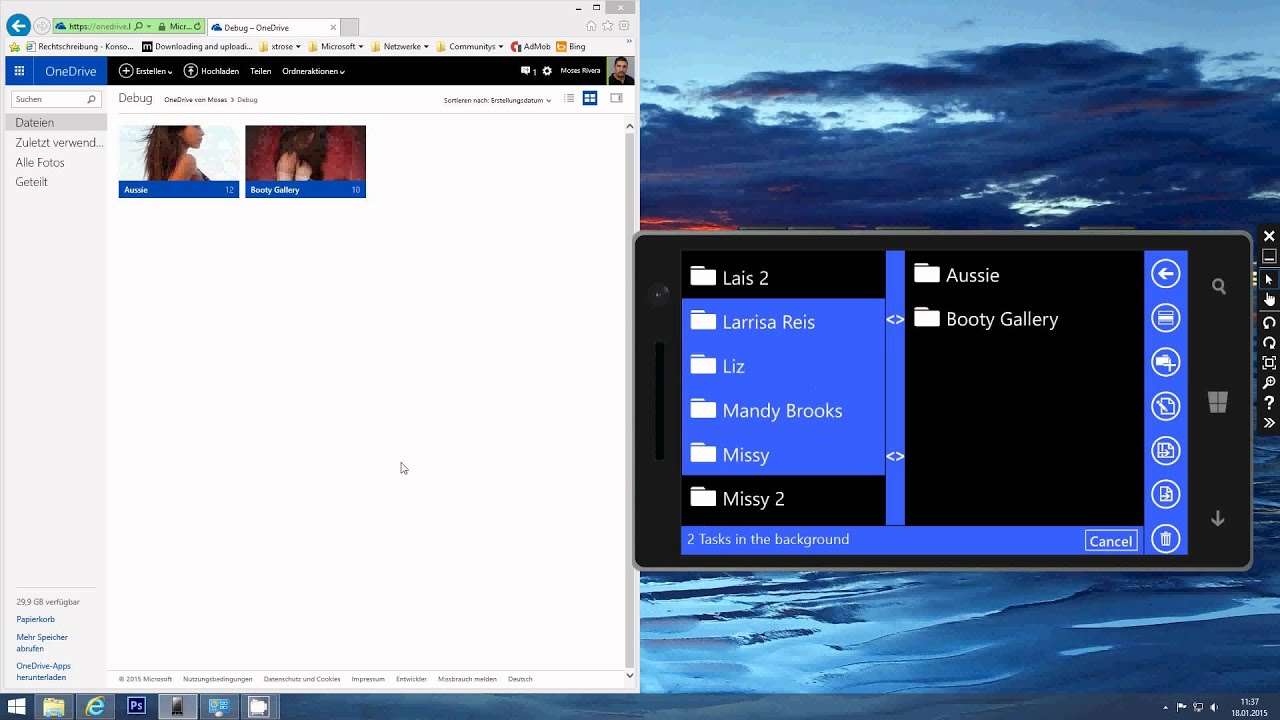
Task: Rotate the emulator left
Action: (x=1269, y=321)
